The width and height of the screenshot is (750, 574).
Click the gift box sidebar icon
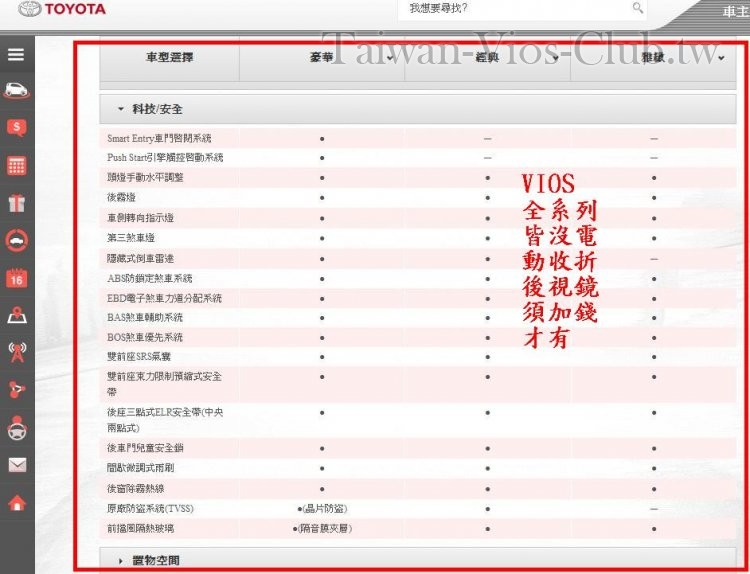17,203
